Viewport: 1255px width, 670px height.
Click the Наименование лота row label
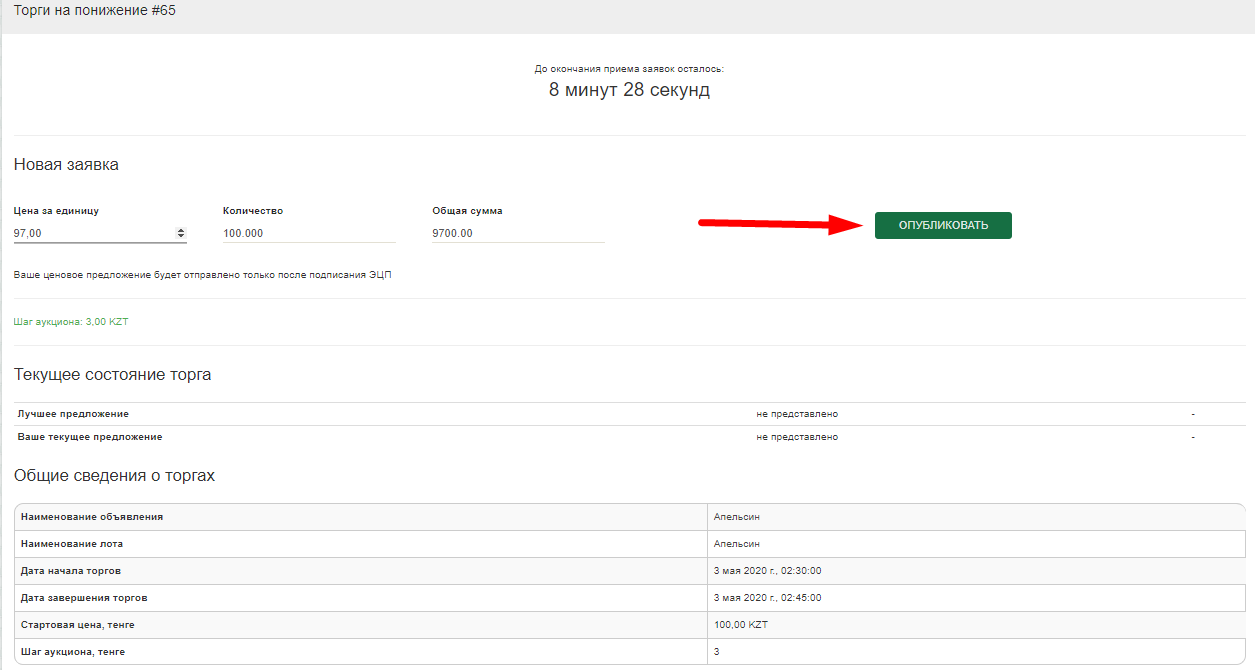coord(72,544)
